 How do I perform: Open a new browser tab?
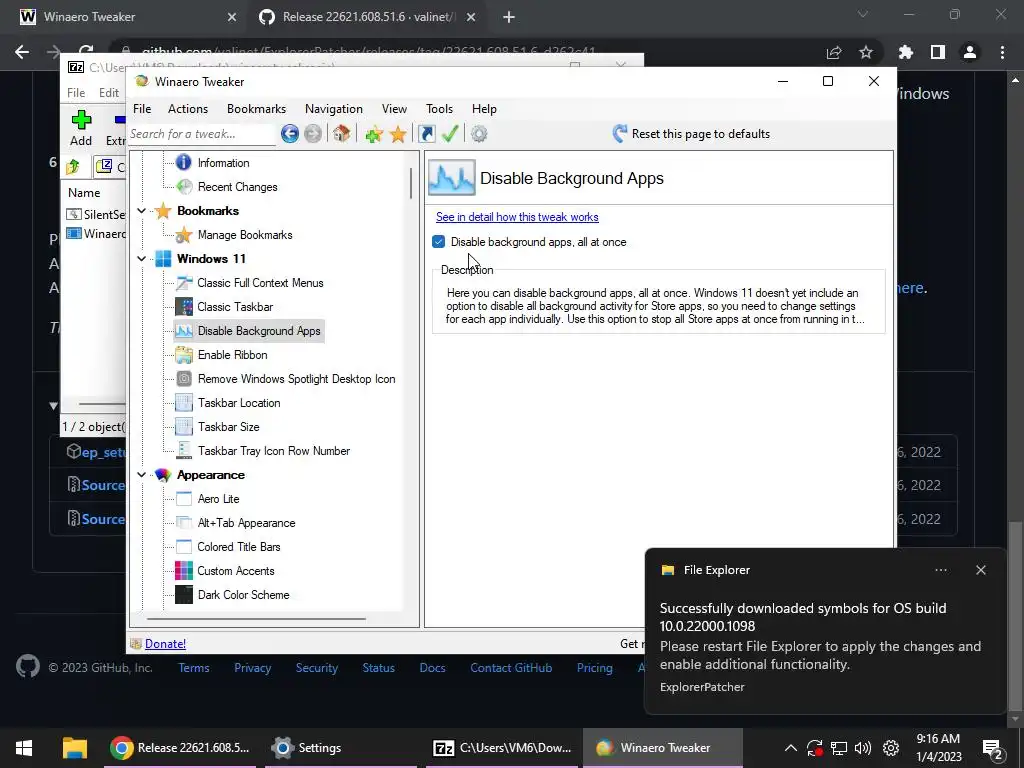coord(509,18)
